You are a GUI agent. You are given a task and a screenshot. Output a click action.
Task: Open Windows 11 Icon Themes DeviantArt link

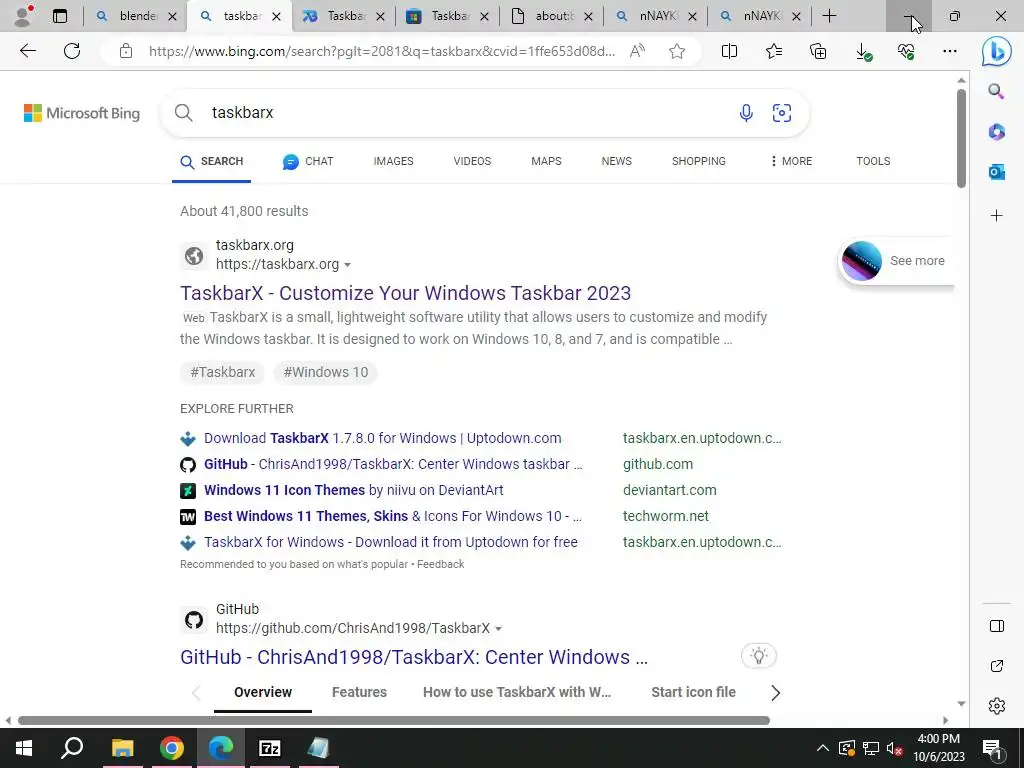pyautogui.click(x=353, y=490)
